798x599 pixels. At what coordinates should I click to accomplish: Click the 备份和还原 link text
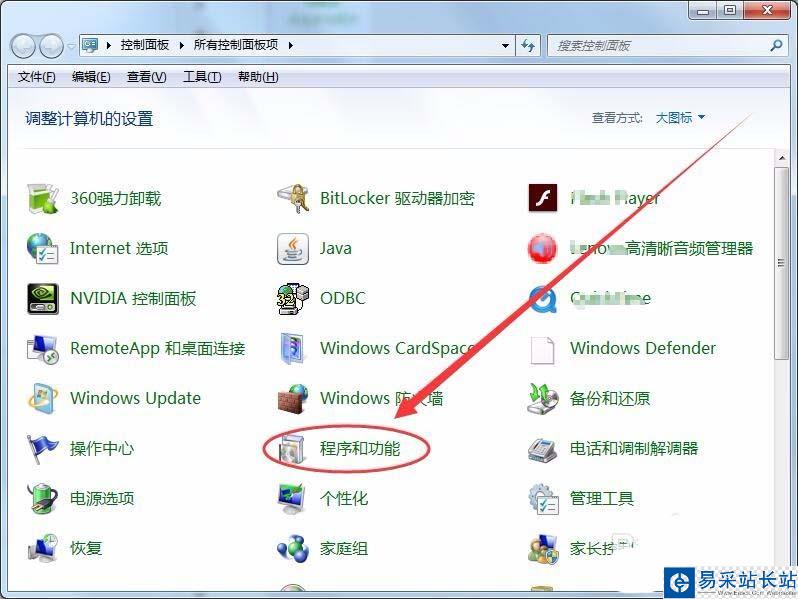tap(610, 398)
